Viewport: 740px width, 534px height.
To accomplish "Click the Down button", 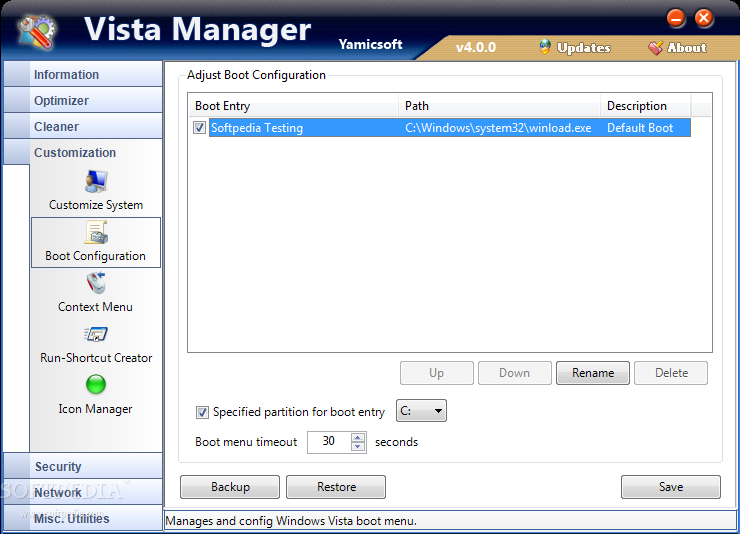I will click(x=514, y=373).
